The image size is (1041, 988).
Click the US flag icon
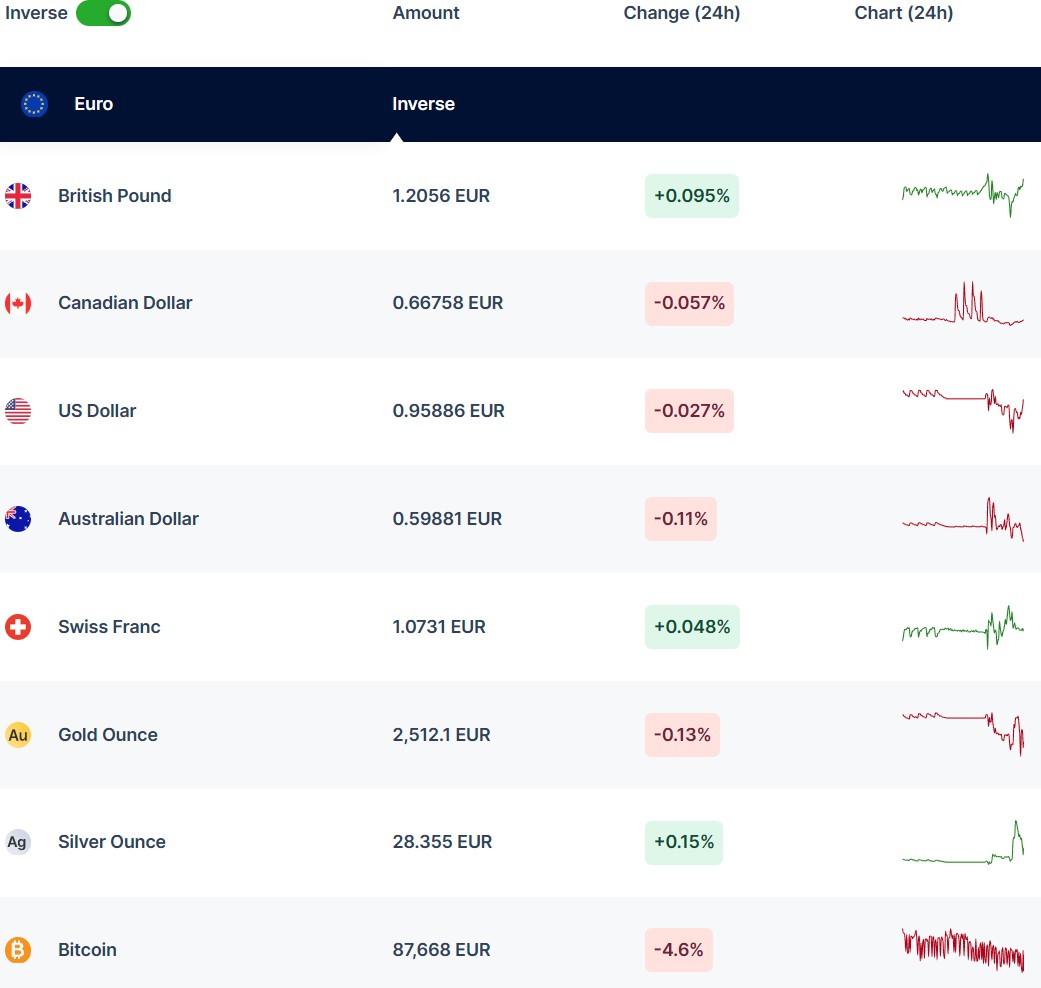[18, 411]
